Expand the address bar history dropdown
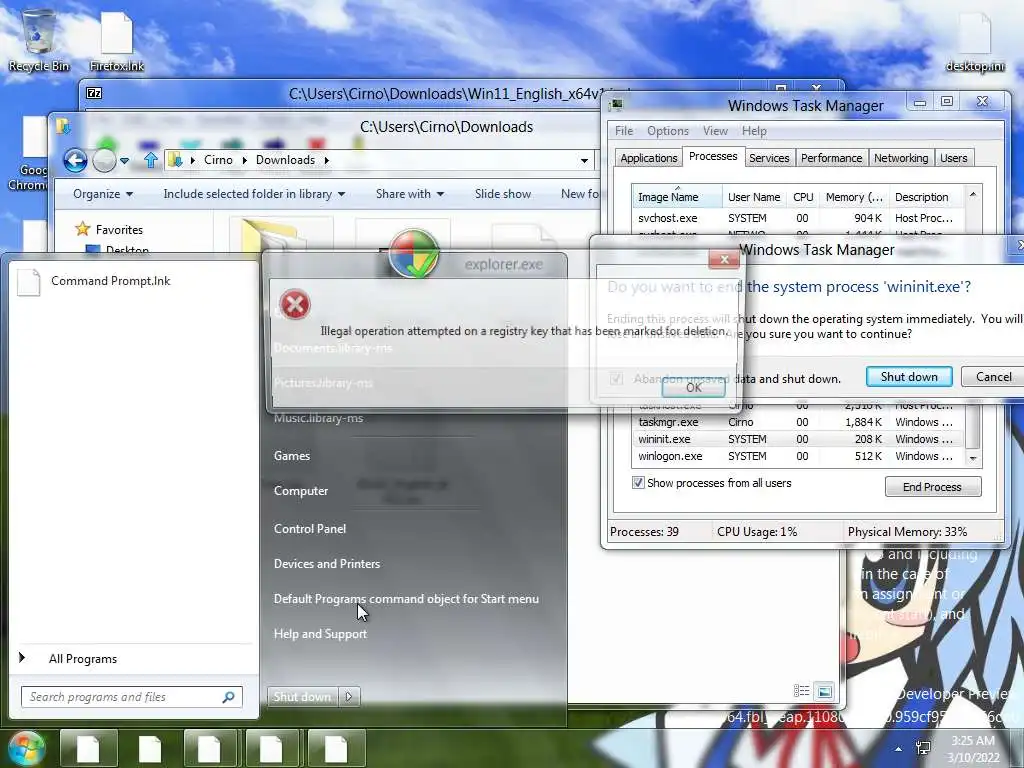1024x768 pixels. 584,161
